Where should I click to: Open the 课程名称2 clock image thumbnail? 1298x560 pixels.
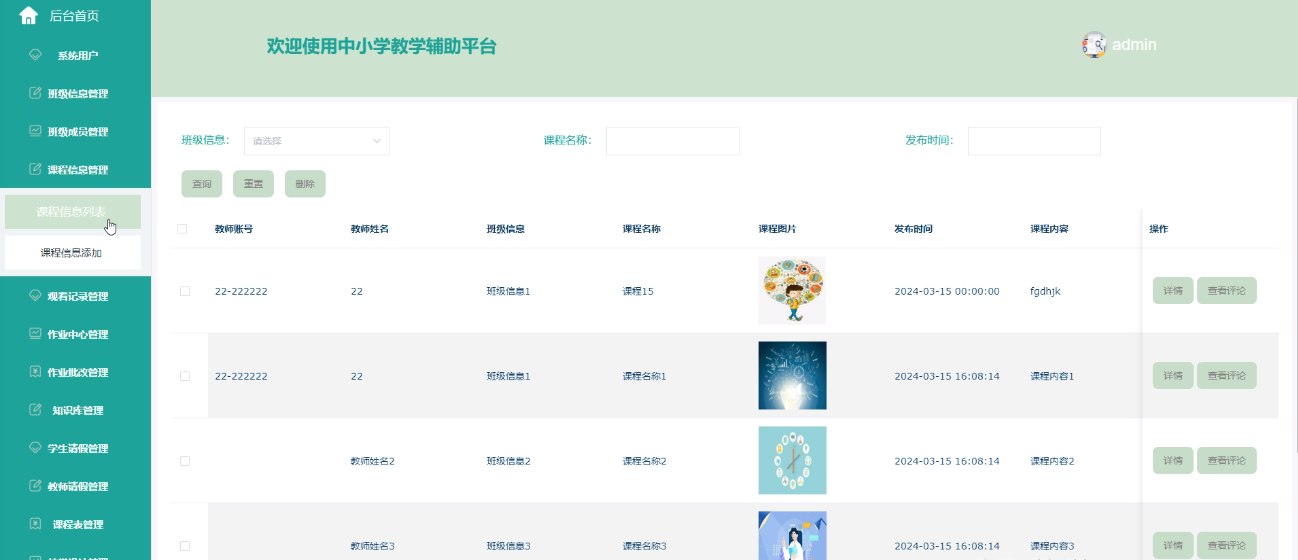click(x=792, y=461)
